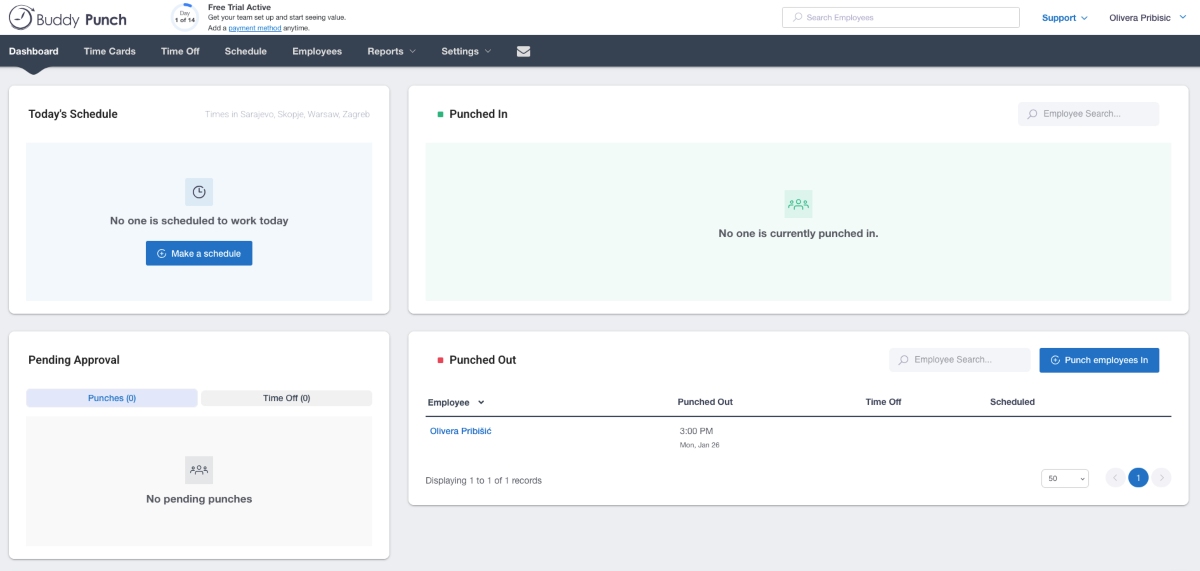The width and height of the screenshot is (1200, 571).
Task: Open the Time Cards menu item
Action: 110,52
